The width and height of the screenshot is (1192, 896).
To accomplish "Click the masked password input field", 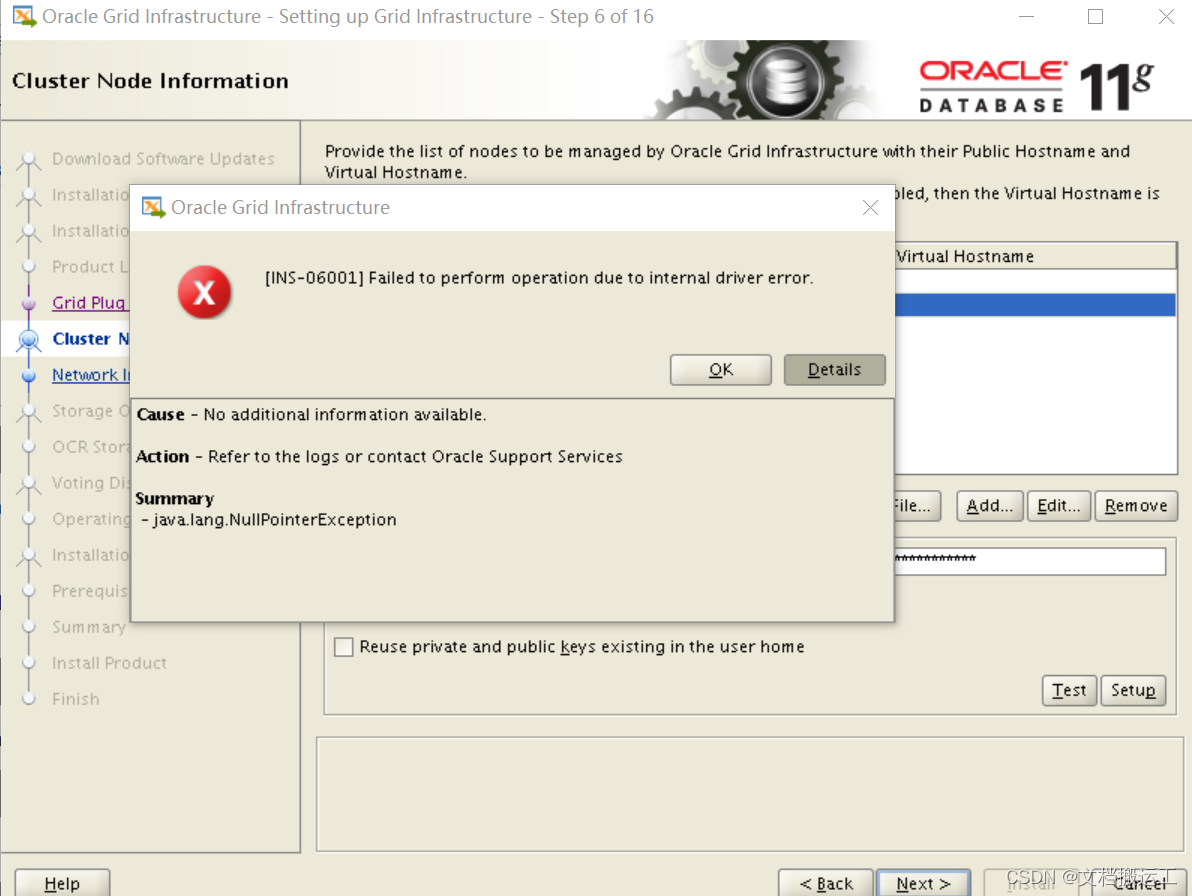I will tap(1029, 561).
